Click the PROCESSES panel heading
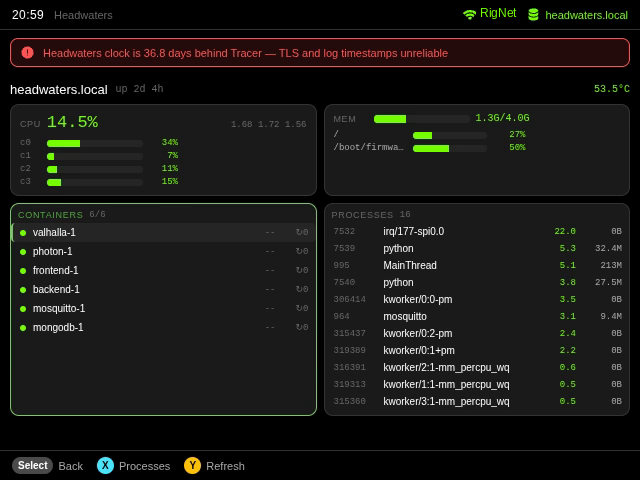640x480 pixels. click(x=362, y=215)
